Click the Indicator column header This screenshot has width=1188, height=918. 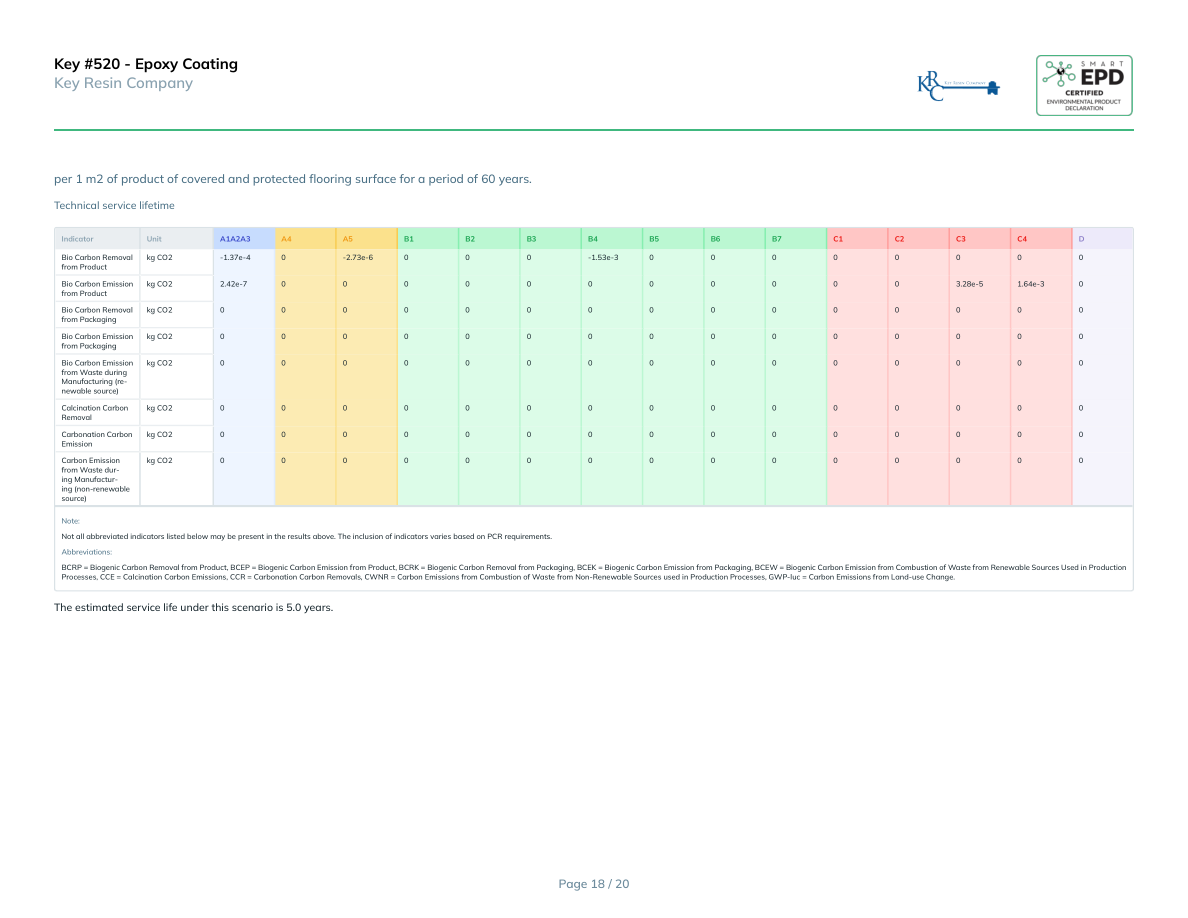(77, 239)
